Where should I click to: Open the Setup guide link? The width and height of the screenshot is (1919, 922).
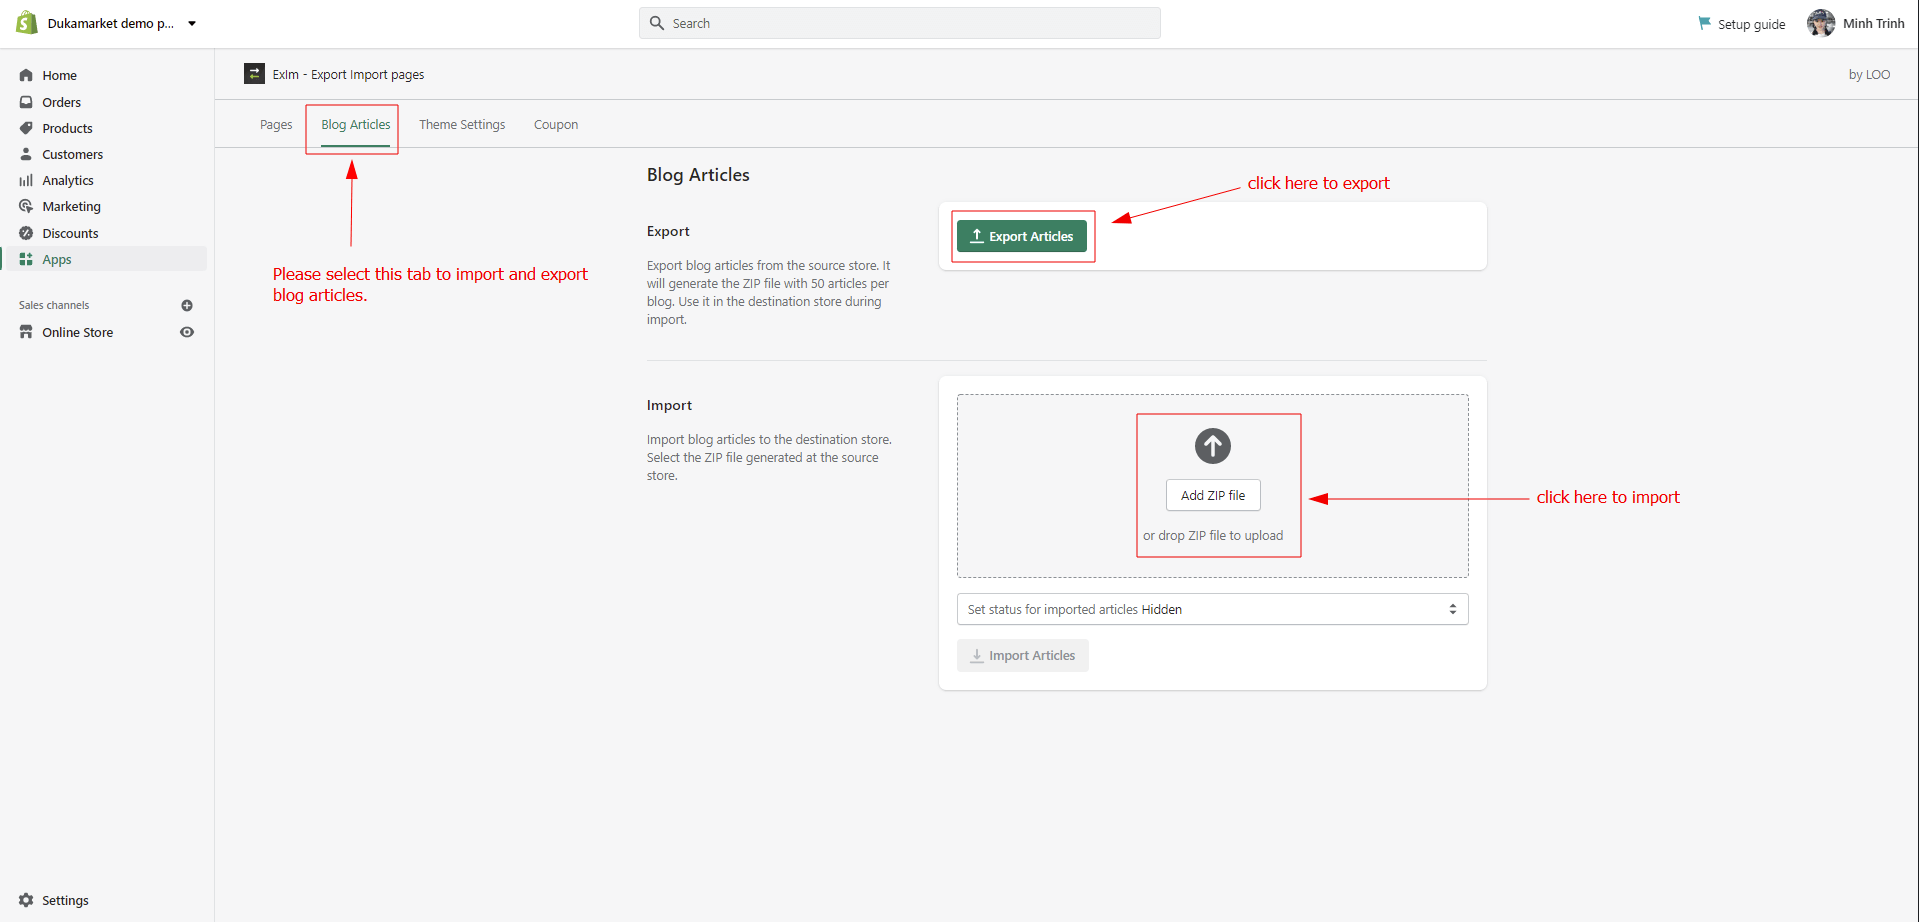[x=1742, y=24]
